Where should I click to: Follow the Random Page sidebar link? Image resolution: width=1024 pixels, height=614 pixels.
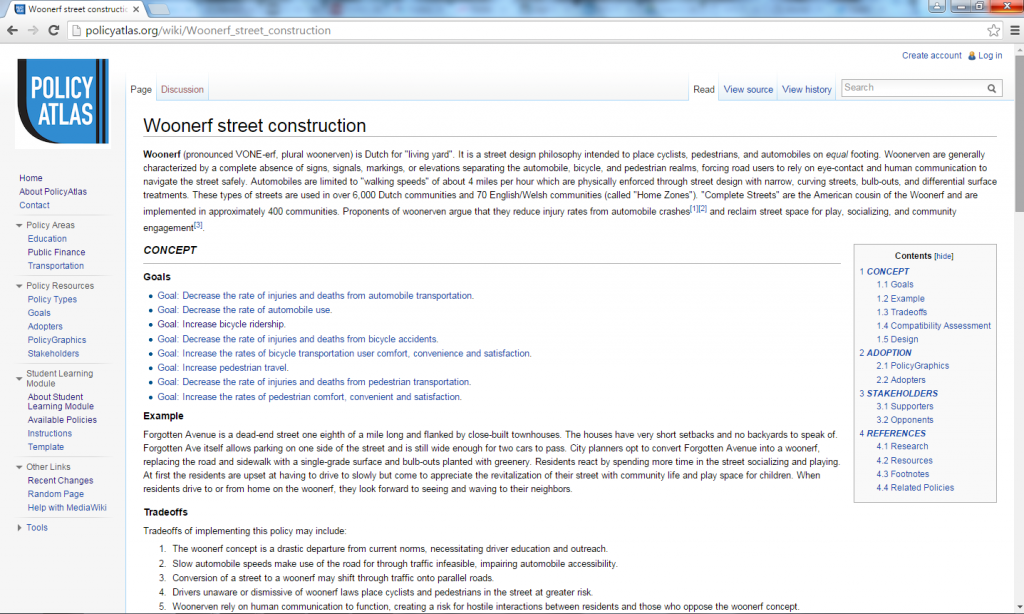[x=56, y=493]
